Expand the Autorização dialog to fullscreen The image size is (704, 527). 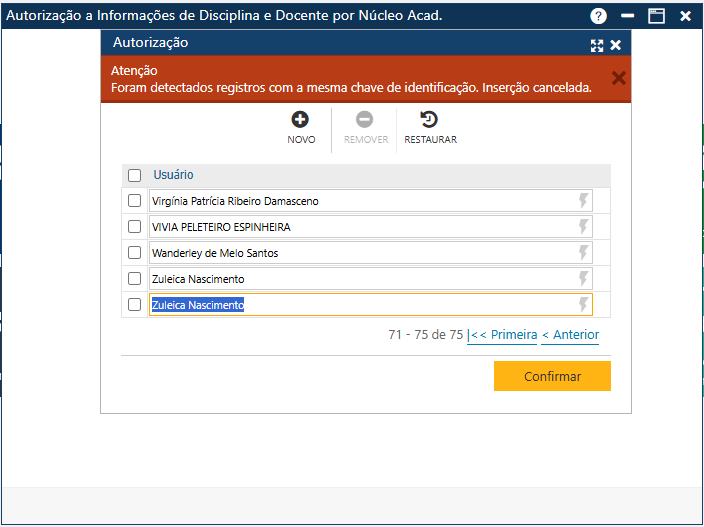(597, 45)
